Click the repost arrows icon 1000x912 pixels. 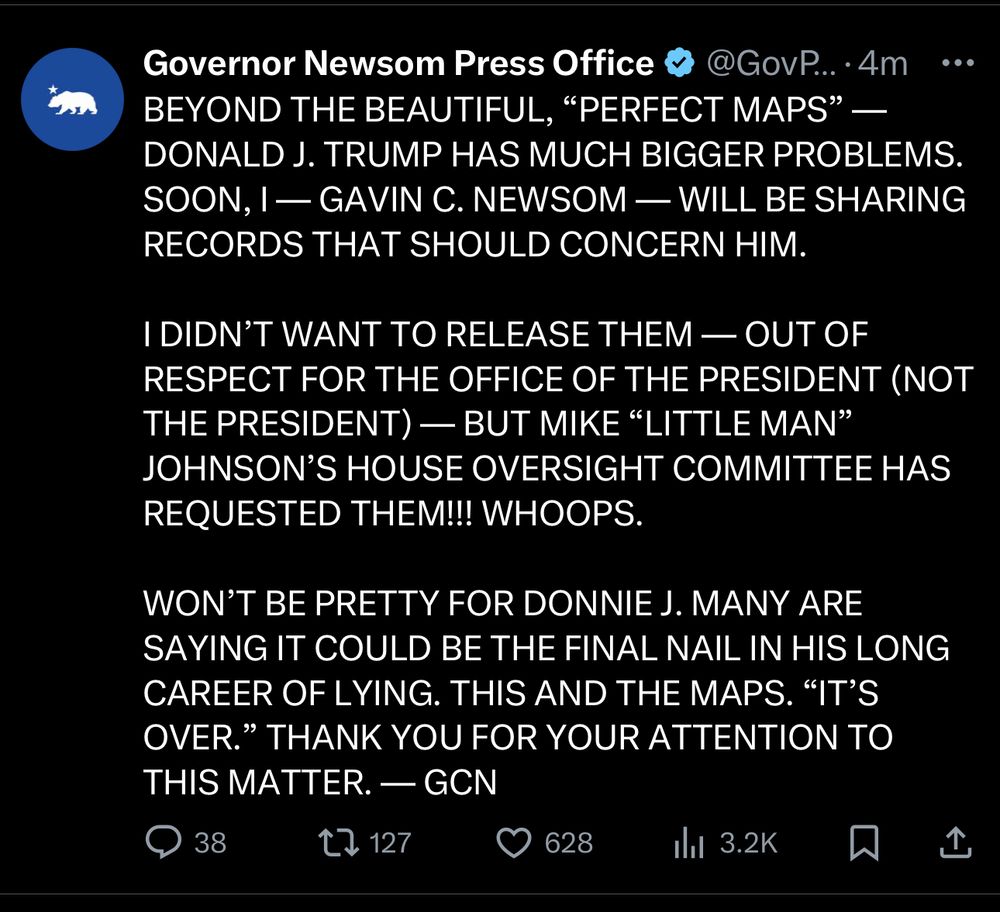(x=339, y=842)
